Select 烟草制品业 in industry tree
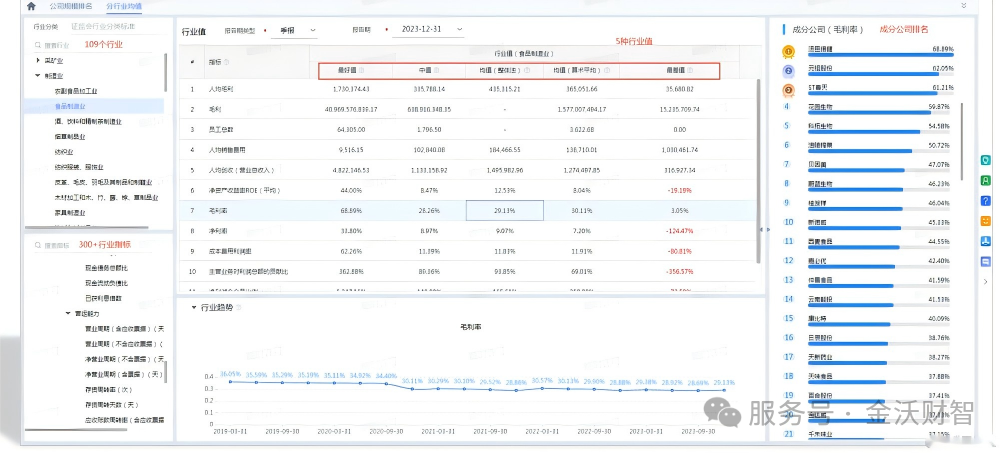The height and width of the screenshot is (453, 1007). click(x=70, y=136)
